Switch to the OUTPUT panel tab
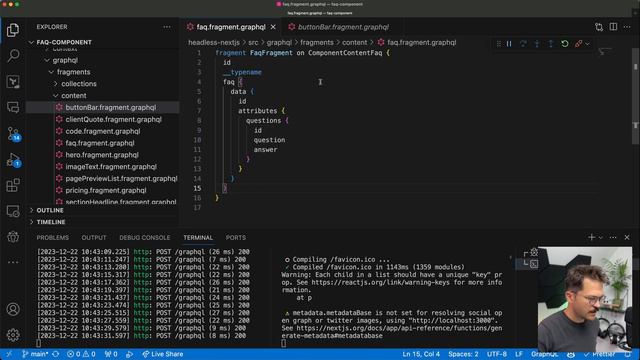Image resolution: width=640 pixels, height=360 pixels. coord(94,238)
